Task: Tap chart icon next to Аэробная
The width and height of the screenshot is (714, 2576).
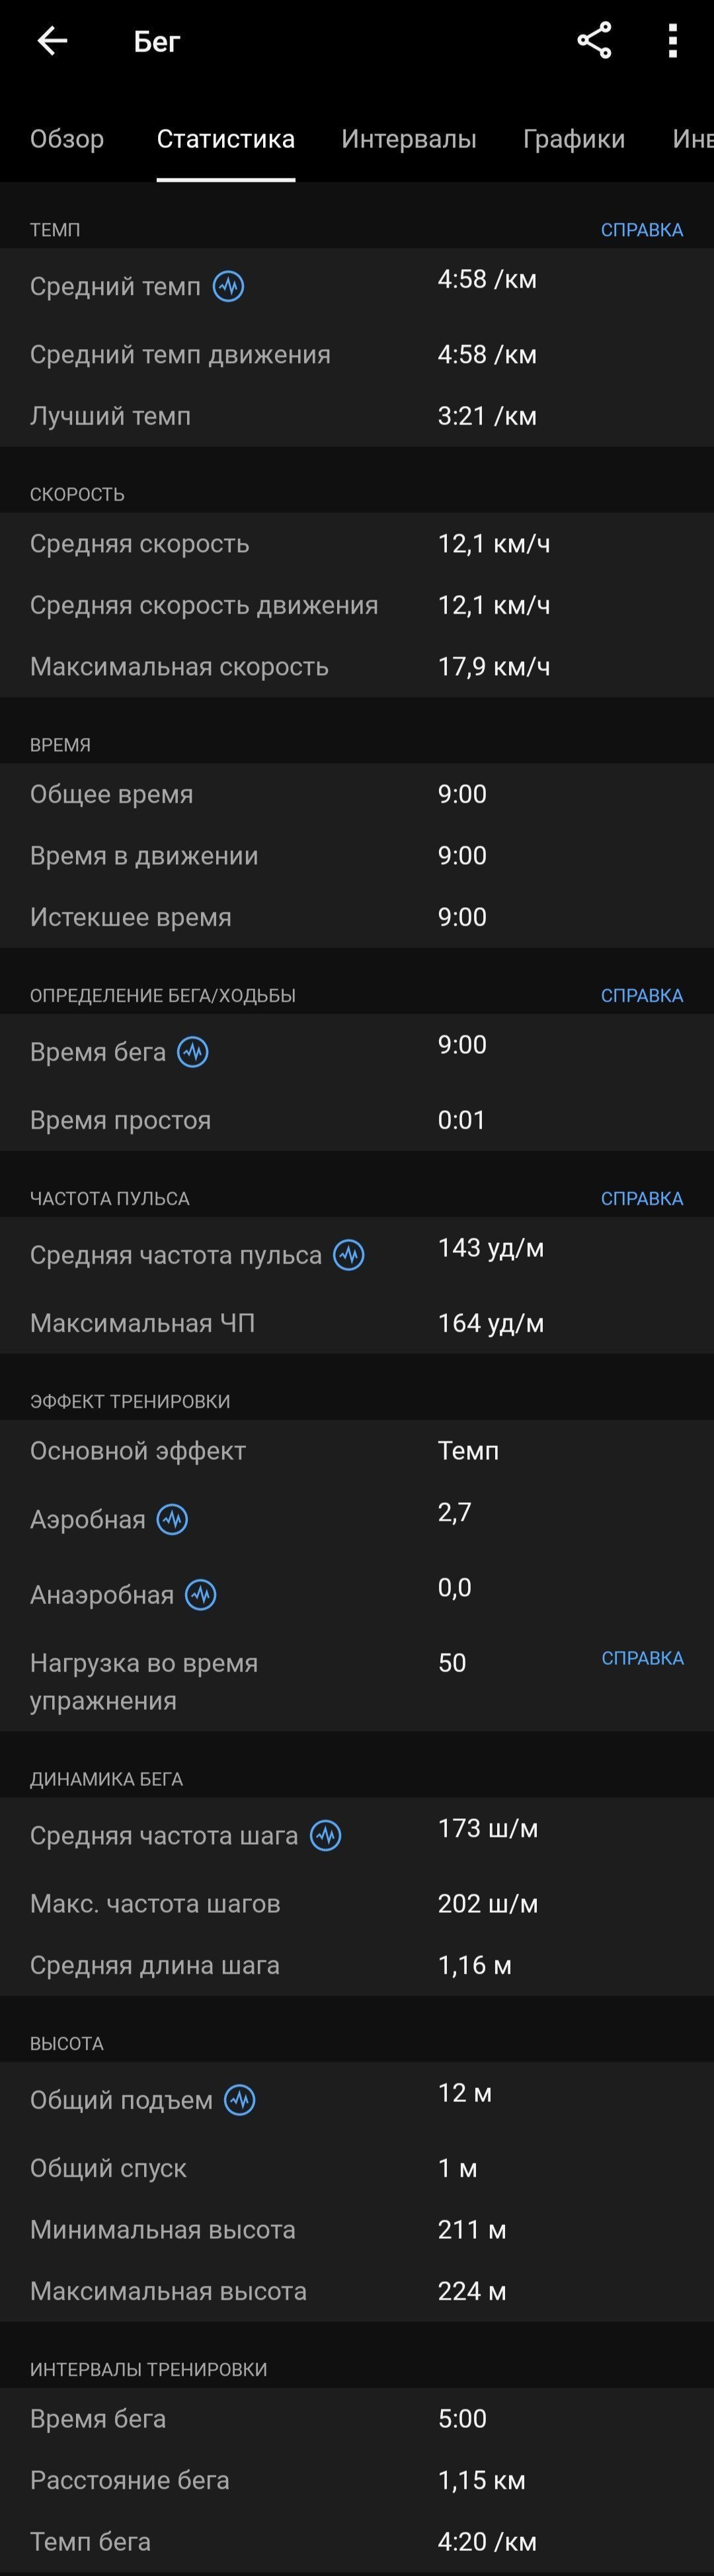Action: pyautogui.click(x=173, y=1519)
